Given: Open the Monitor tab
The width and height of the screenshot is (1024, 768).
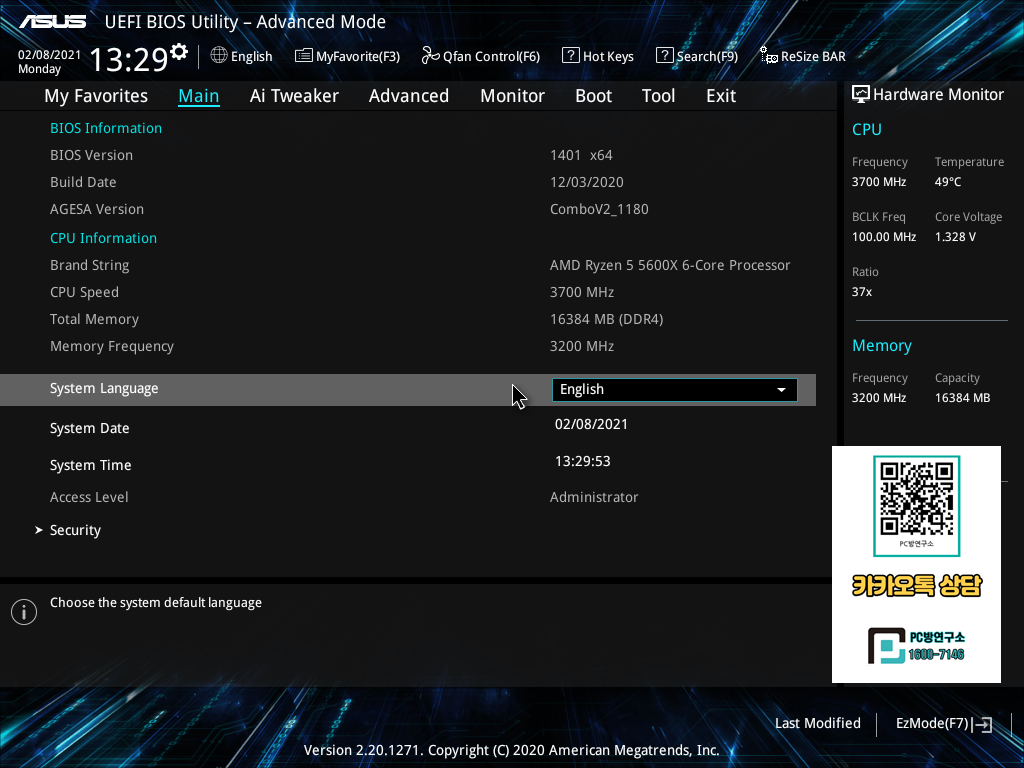Looking at the screenshot, I should 512,96.
